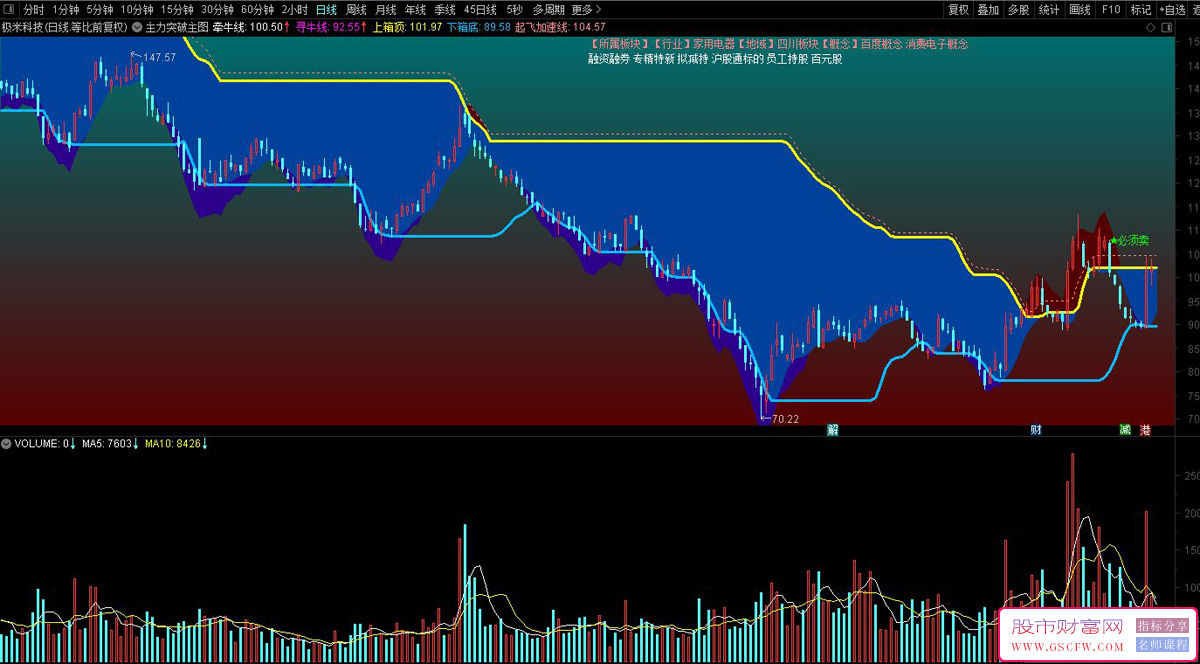This screenshot has width=1200, height=664.
Task: Click the 融资融券 tag
Action: click(609, 59)
